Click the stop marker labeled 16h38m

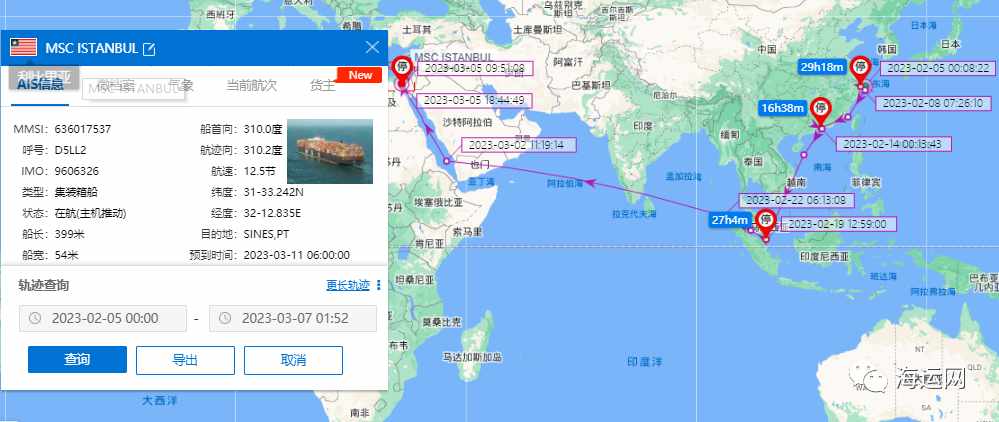[821, 110]
